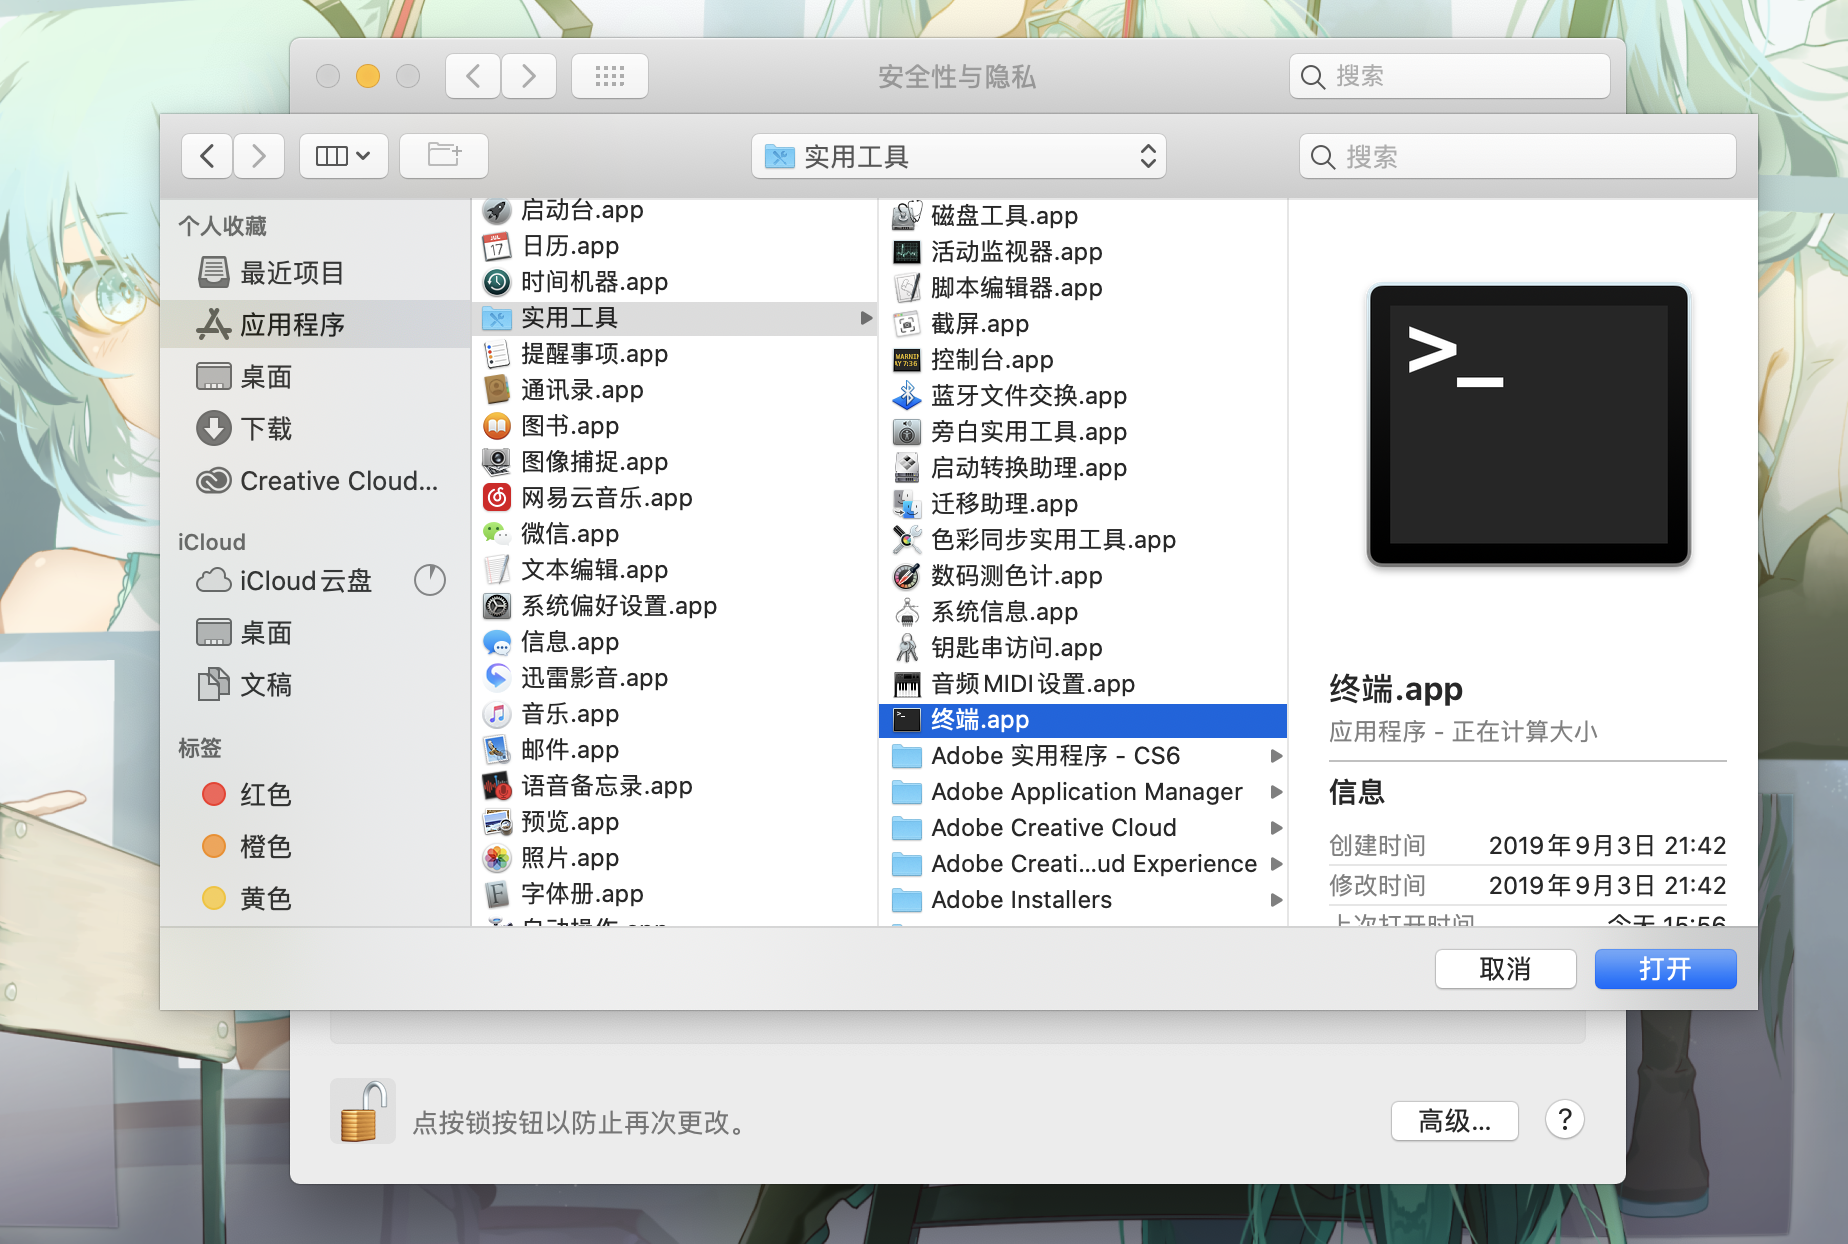
Task: Click the new folder toolbar button
Action: click(x=444, y=156)
